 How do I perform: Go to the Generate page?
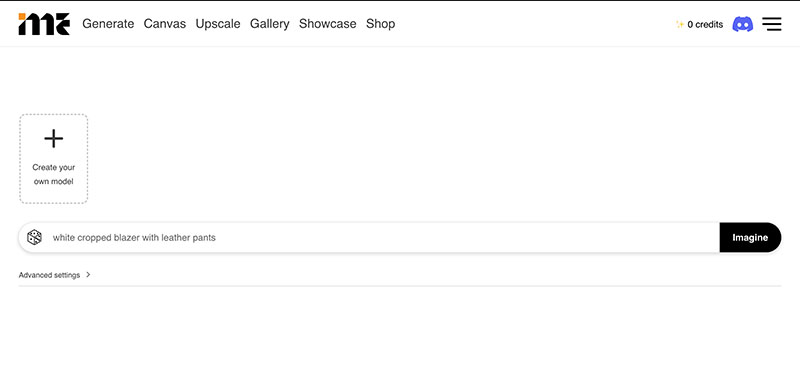(x=108, y=24)
